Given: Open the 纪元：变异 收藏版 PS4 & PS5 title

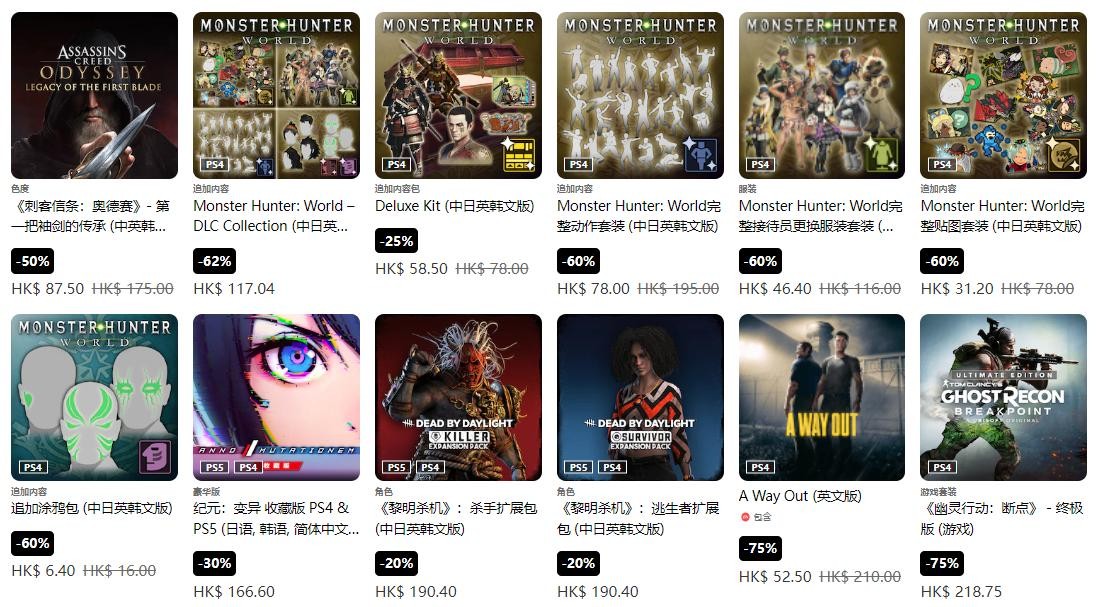Looking at the screenshot, I should (x=276, y=518).
